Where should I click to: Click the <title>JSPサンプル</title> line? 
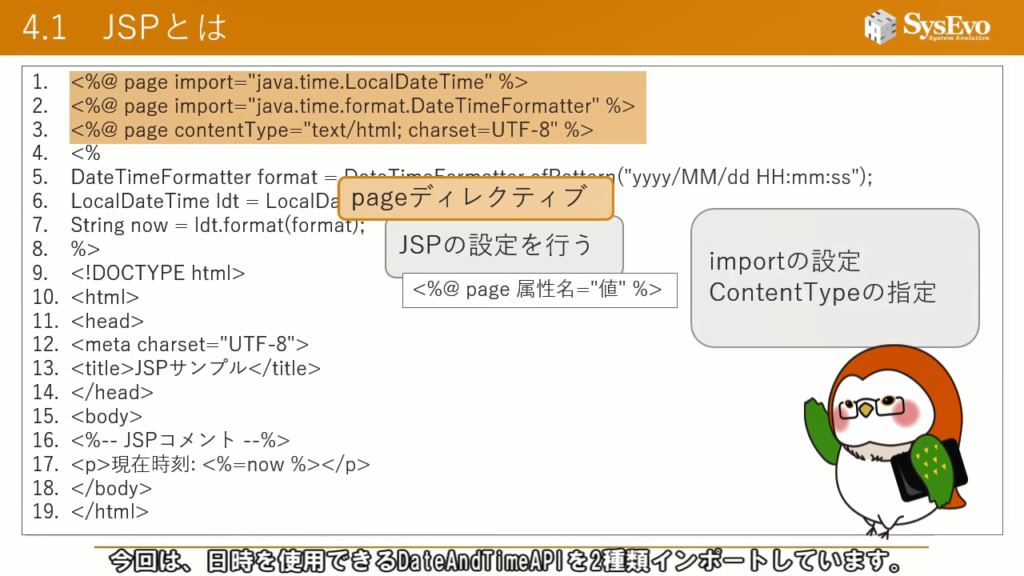(x=196, y=368)
